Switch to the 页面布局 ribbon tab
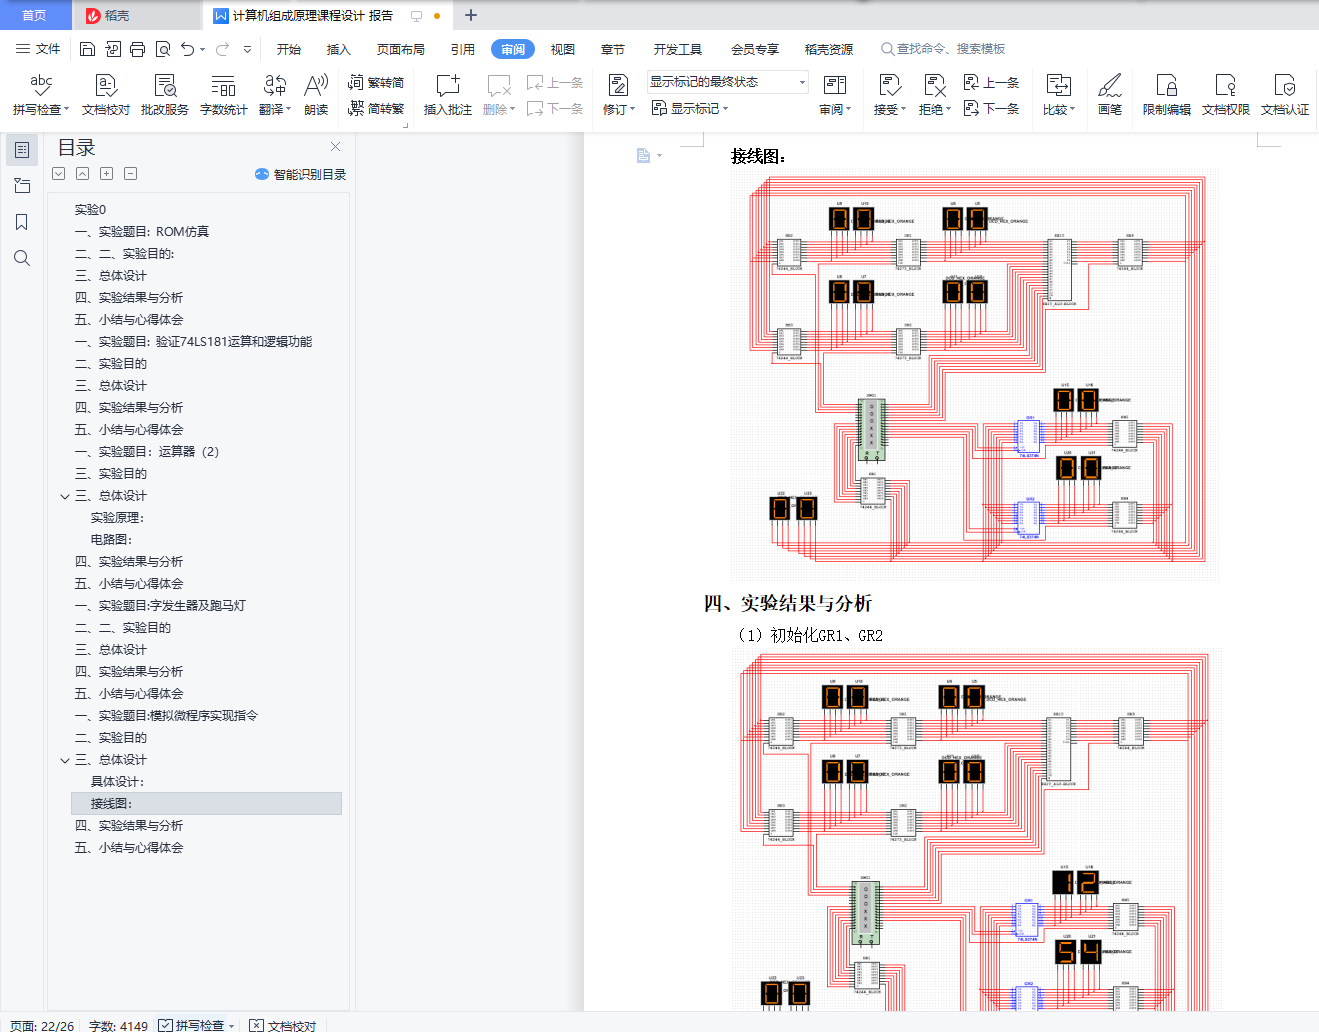This screenshot has height=1032, width=1319. (401, 49)
